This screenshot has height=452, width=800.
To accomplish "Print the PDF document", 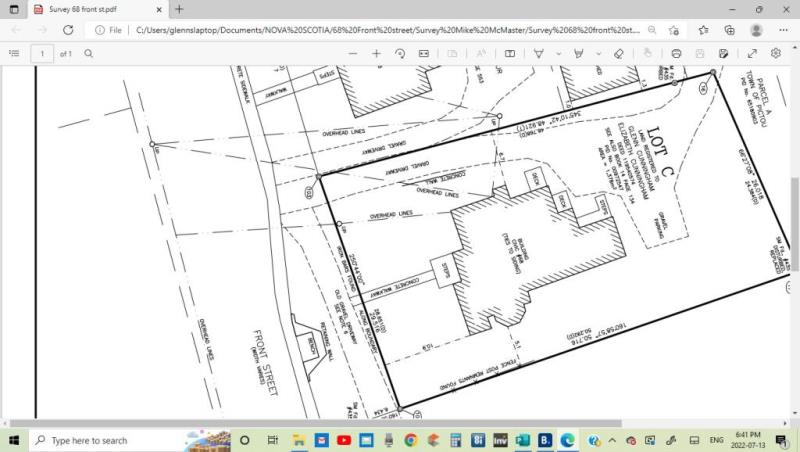I will click(677, 53).
